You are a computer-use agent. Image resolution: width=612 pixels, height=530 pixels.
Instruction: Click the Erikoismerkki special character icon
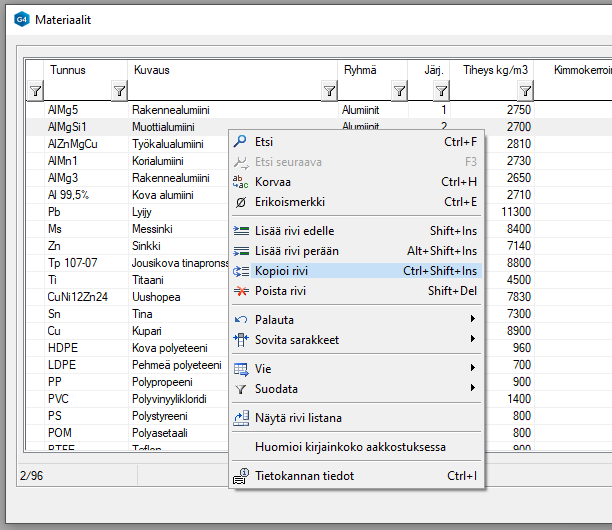[240, 202]
